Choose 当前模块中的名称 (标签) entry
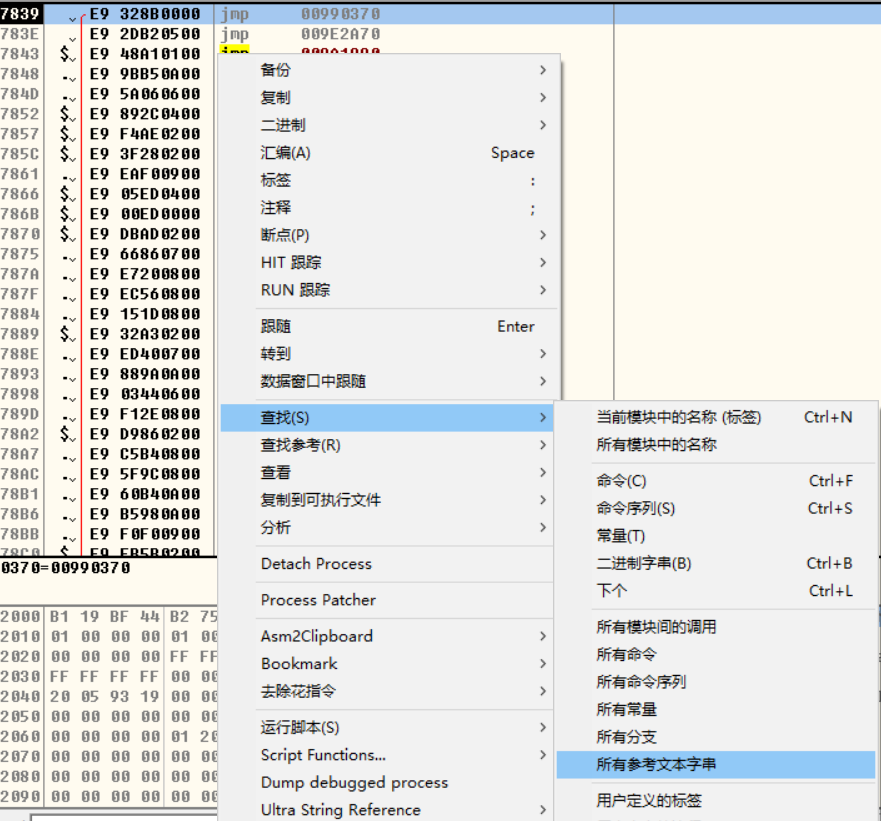This screenshot has width=881, height=821. coord(678,417)
